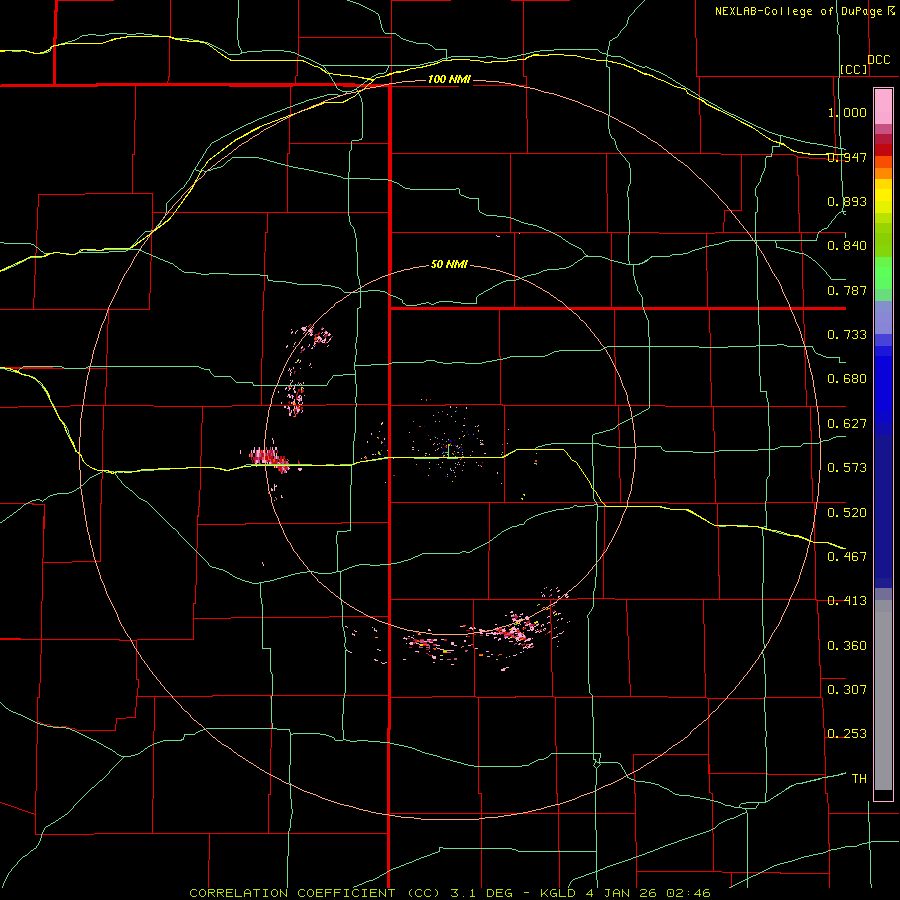The image size is (900, 900).
Task: Click the 0.733 color scale value
Action: pyautogui.click(x=847, y=334)
